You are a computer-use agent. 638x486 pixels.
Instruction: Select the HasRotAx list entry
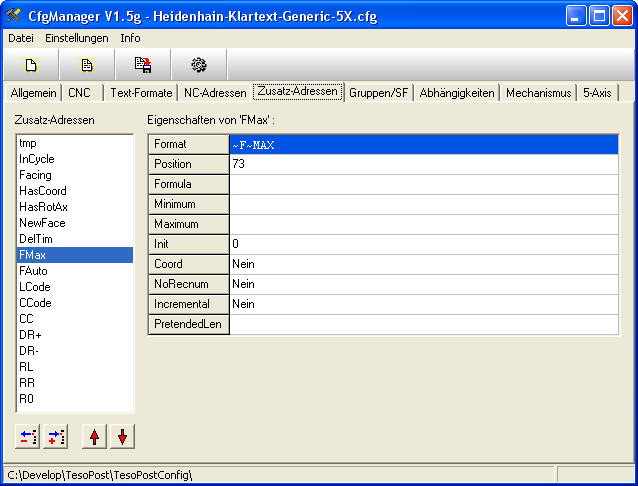[42, 207]
